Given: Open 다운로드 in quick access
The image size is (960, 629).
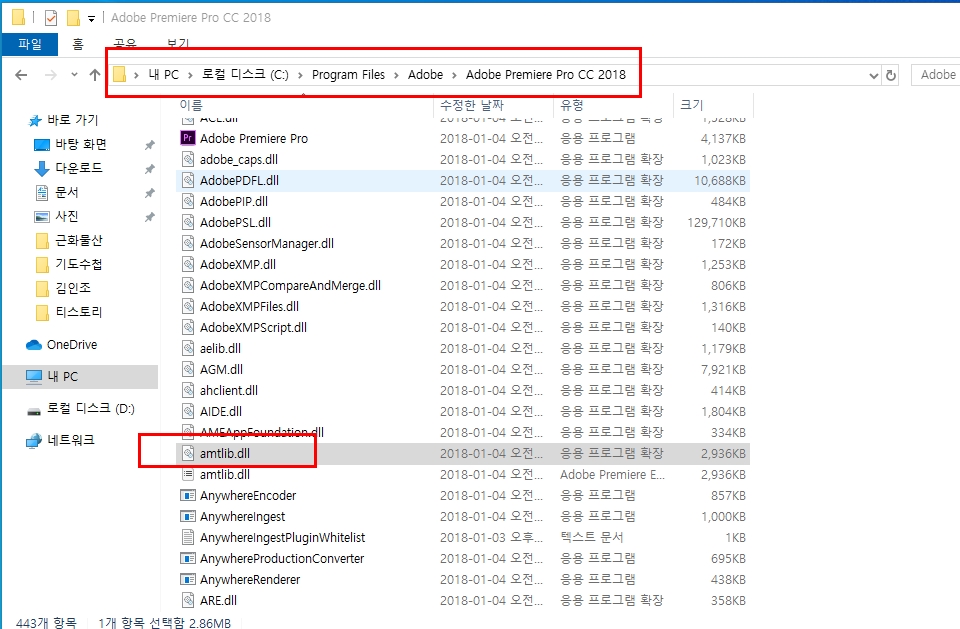Looking at the screenshot, I should 78,168.
